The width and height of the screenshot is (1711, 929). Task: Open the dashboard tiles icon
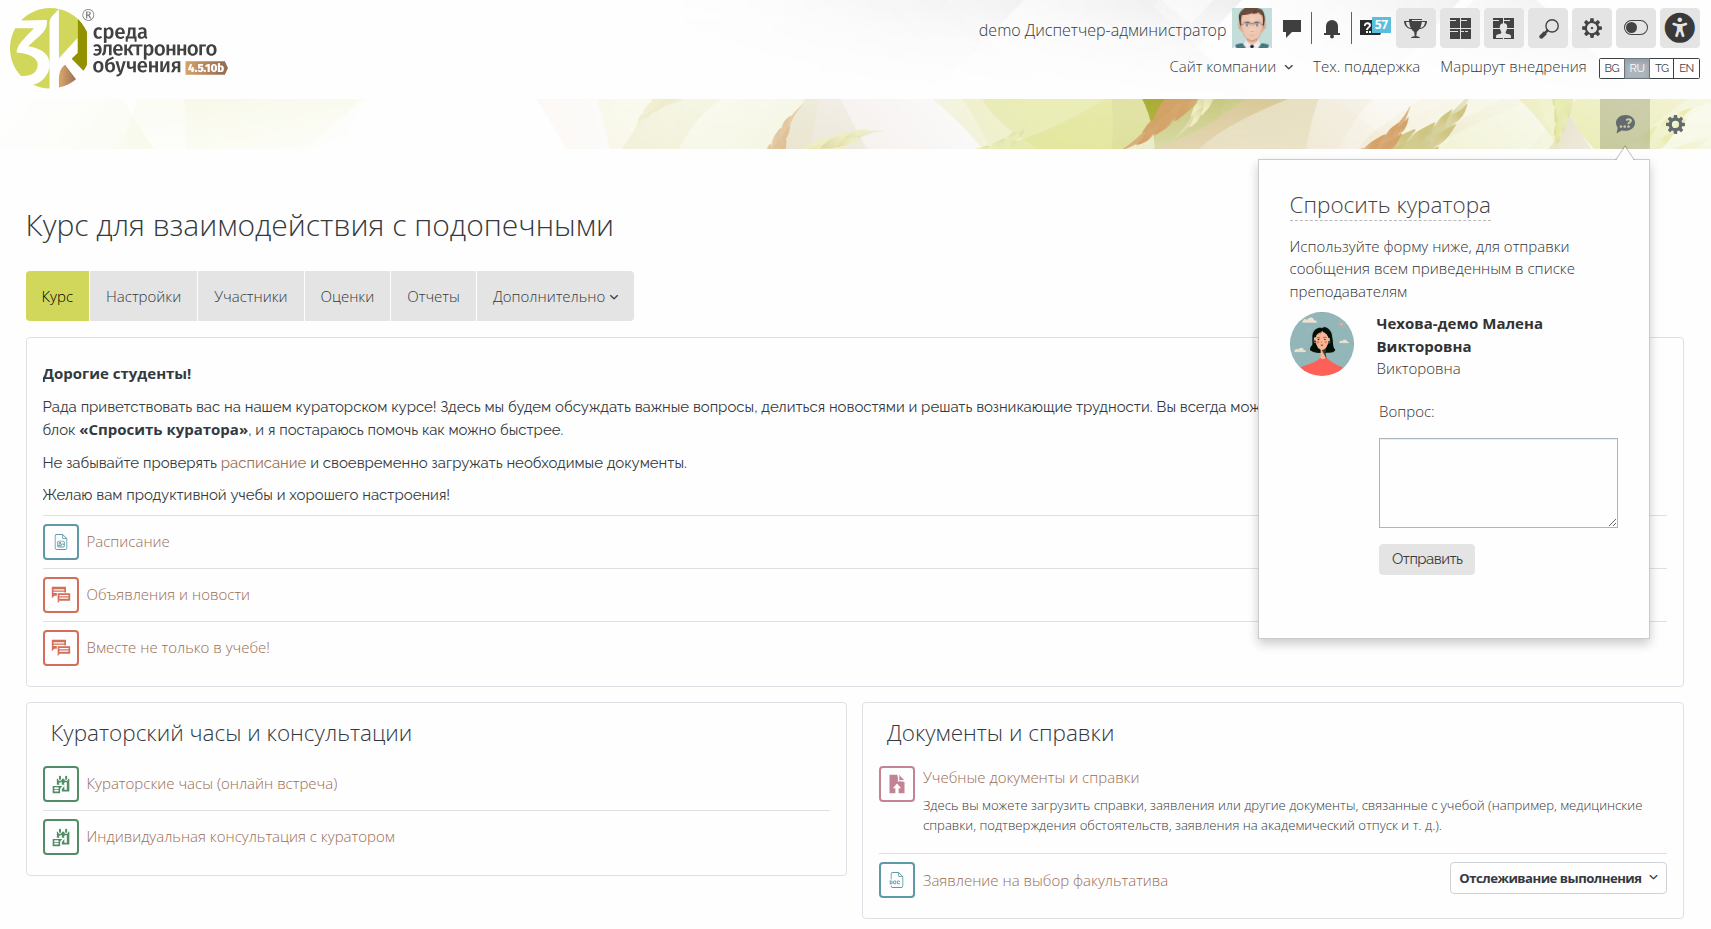pos(1460,29)
